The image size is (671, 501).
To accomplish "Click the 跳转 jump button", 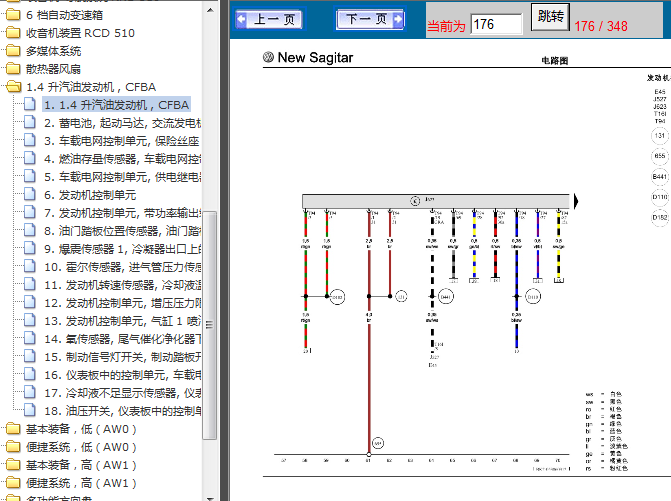I will click(x=550, y=17).
